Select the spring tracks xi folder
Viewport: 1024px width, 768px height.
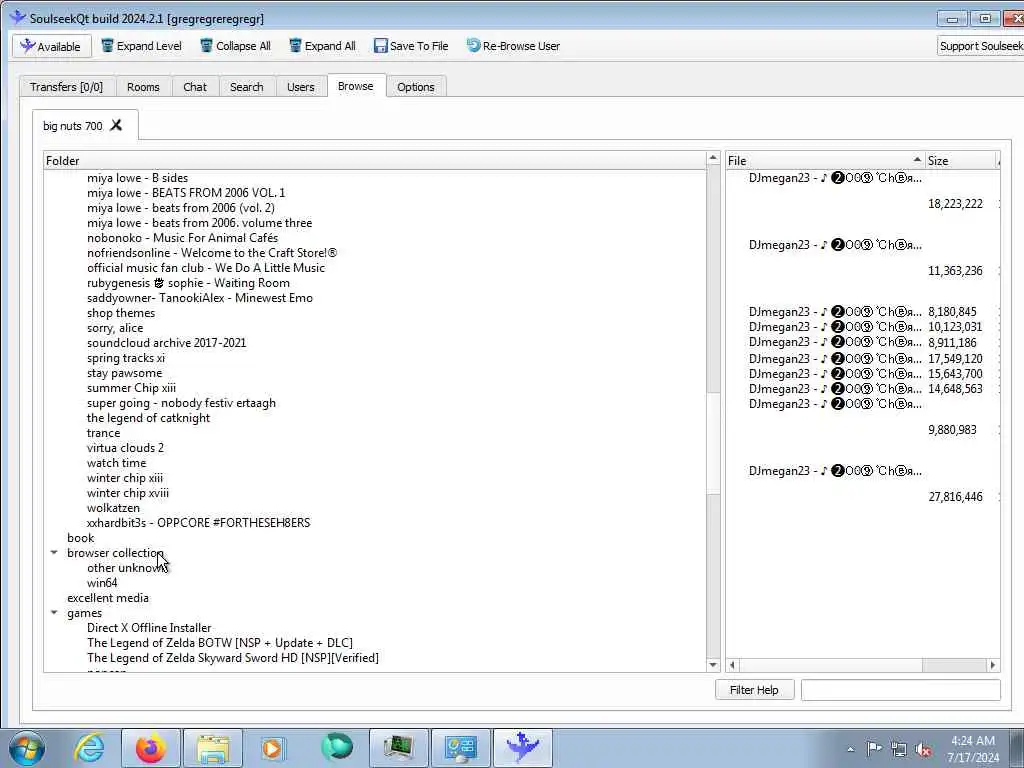pos(126,358)
